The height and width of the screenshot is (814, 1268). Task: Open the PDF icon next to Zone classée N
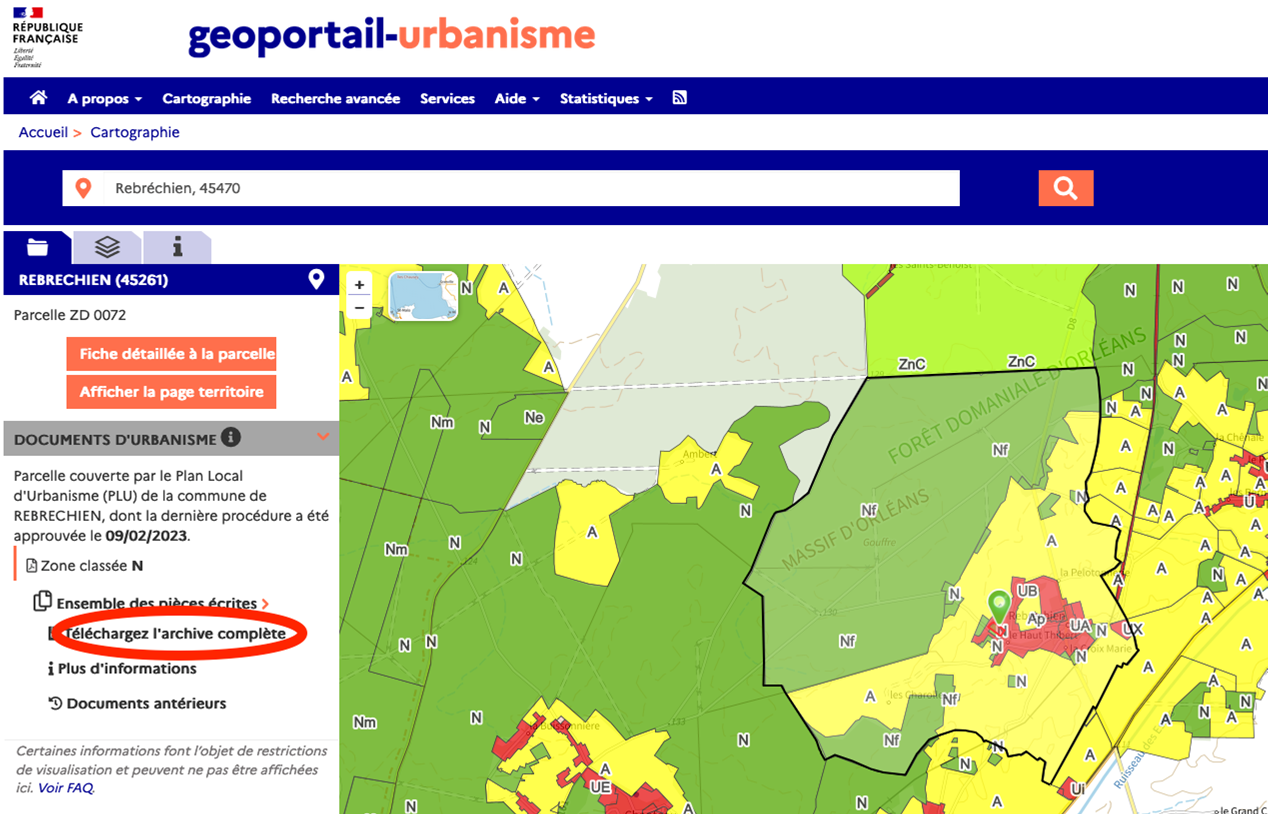(x=31, y=566)
